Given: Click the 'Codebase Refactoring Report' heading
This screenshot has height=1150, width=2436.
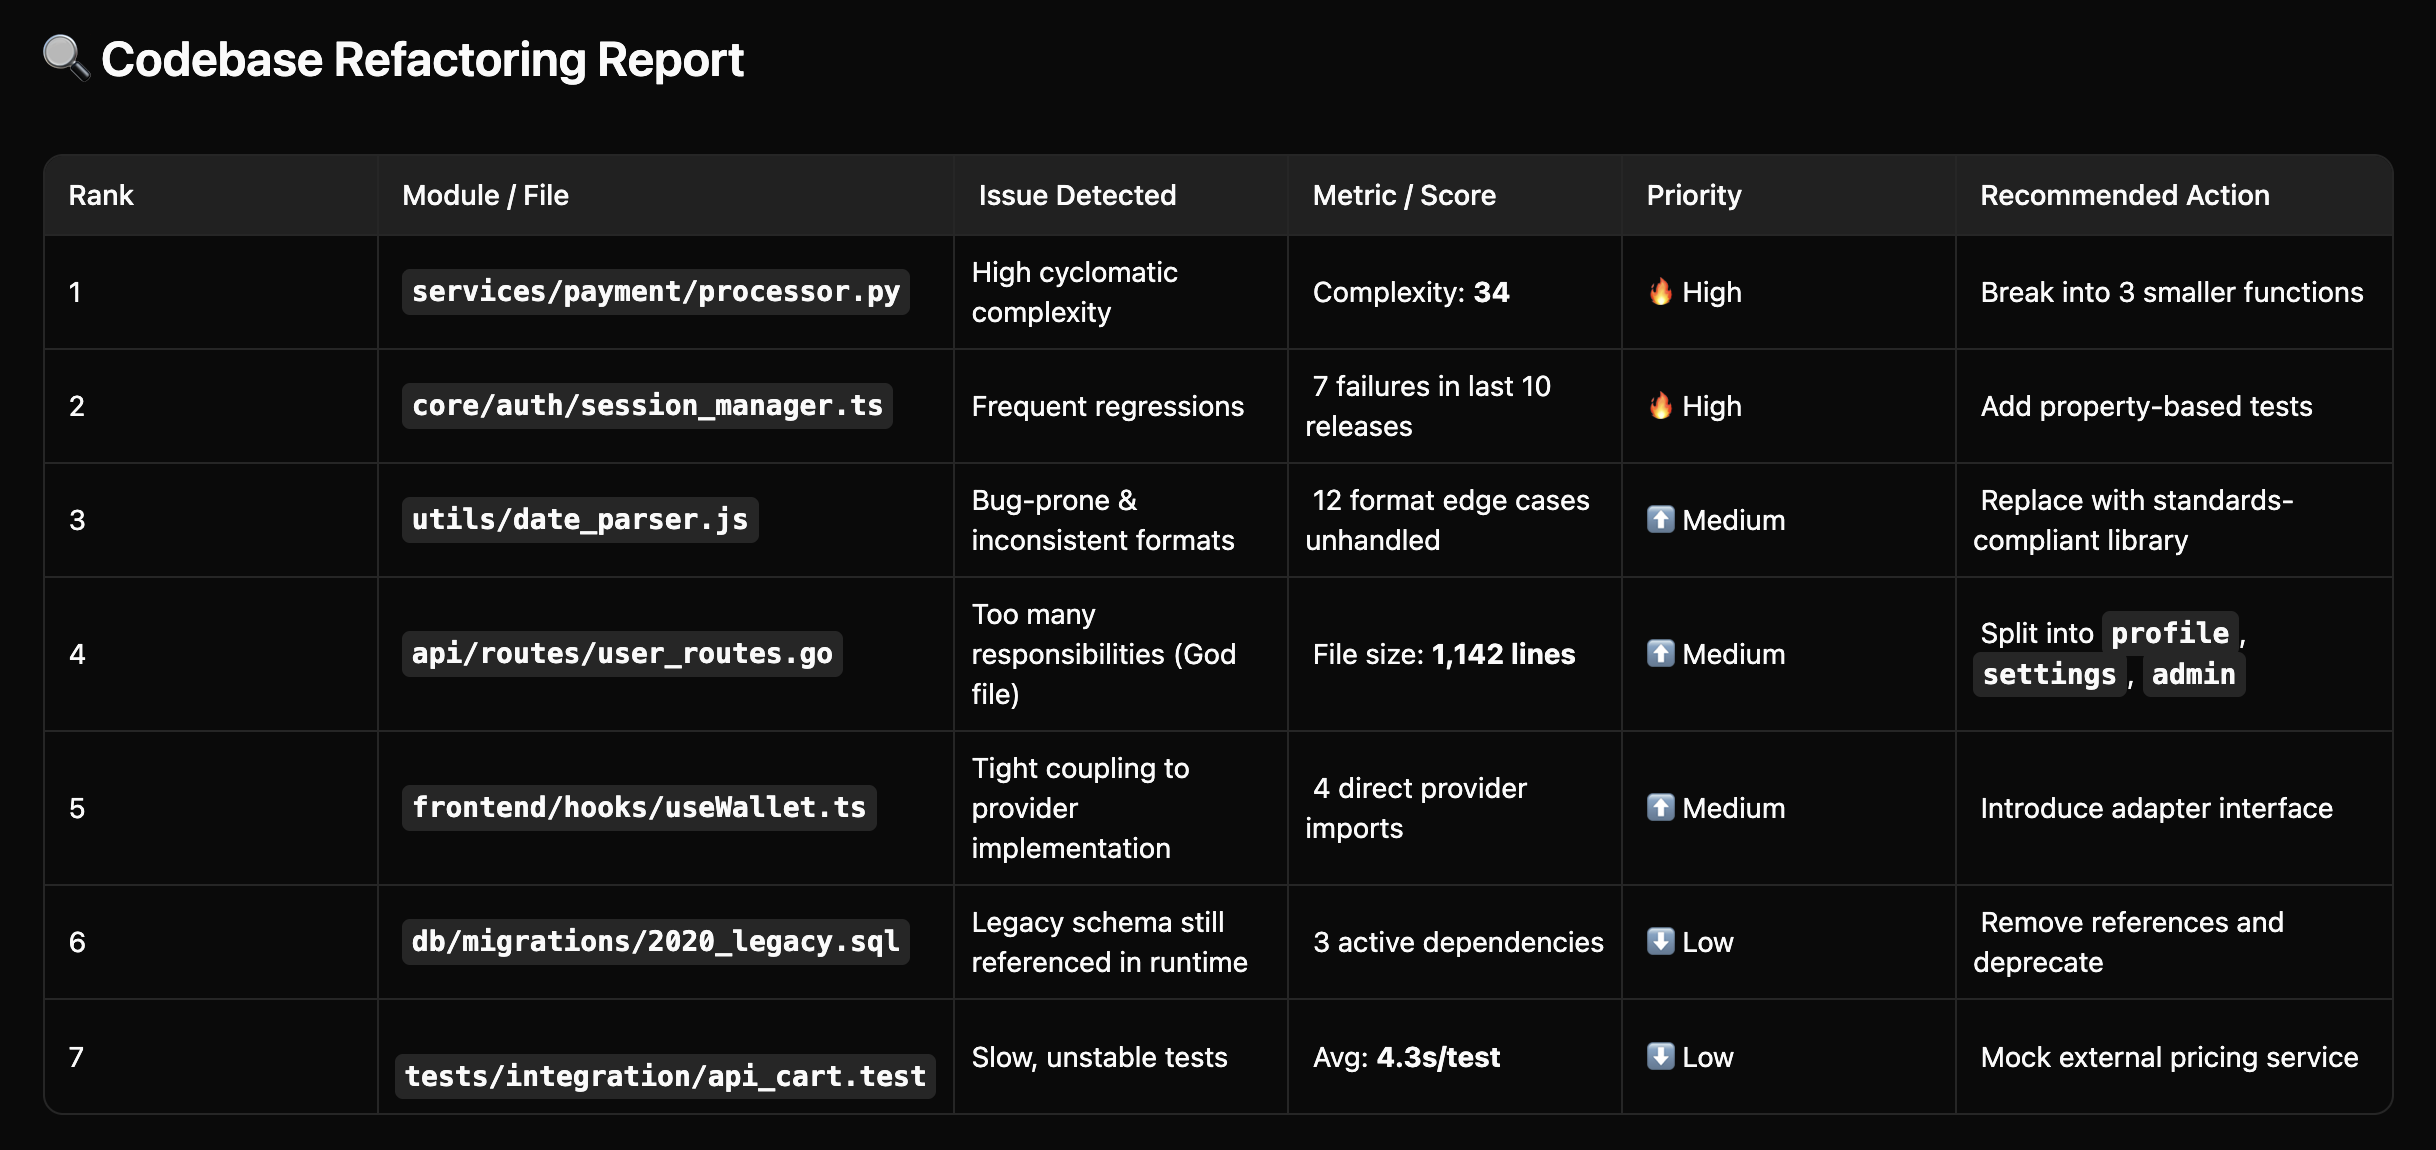Looking at the screenshot, I should [x=422, y=60].
